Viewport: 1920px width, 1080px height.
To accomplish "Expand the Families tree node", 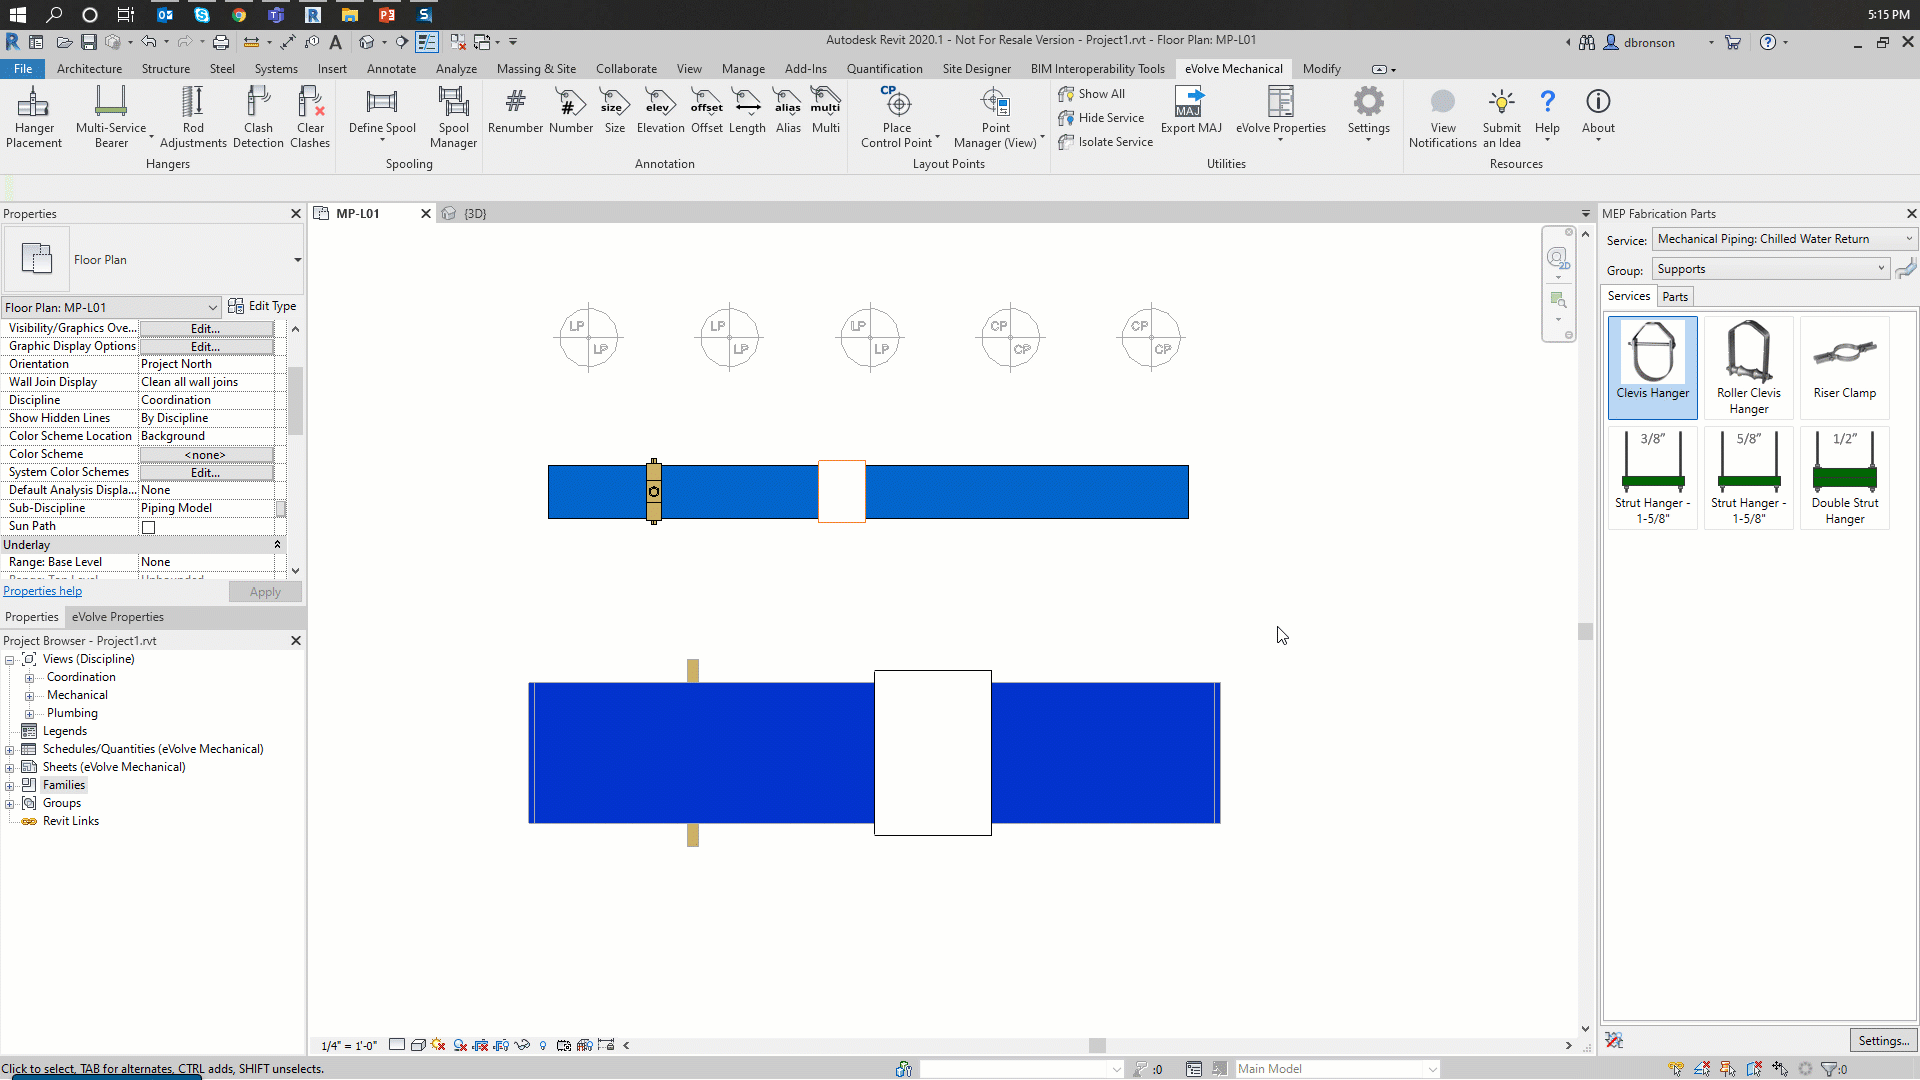I will click(10, 786).
